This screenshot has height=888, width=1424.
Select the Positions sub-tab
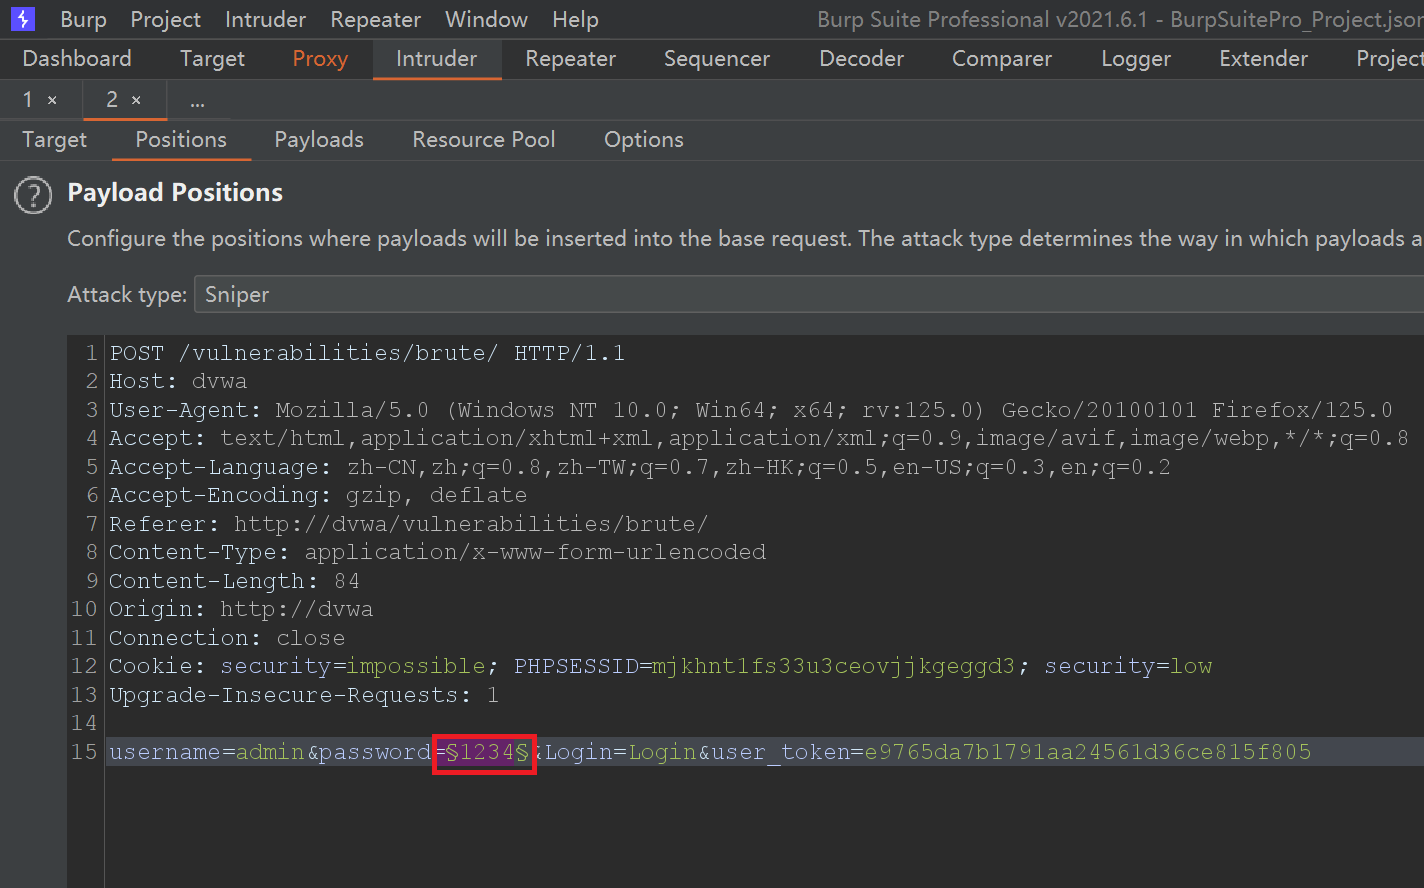tap(181, 140)
